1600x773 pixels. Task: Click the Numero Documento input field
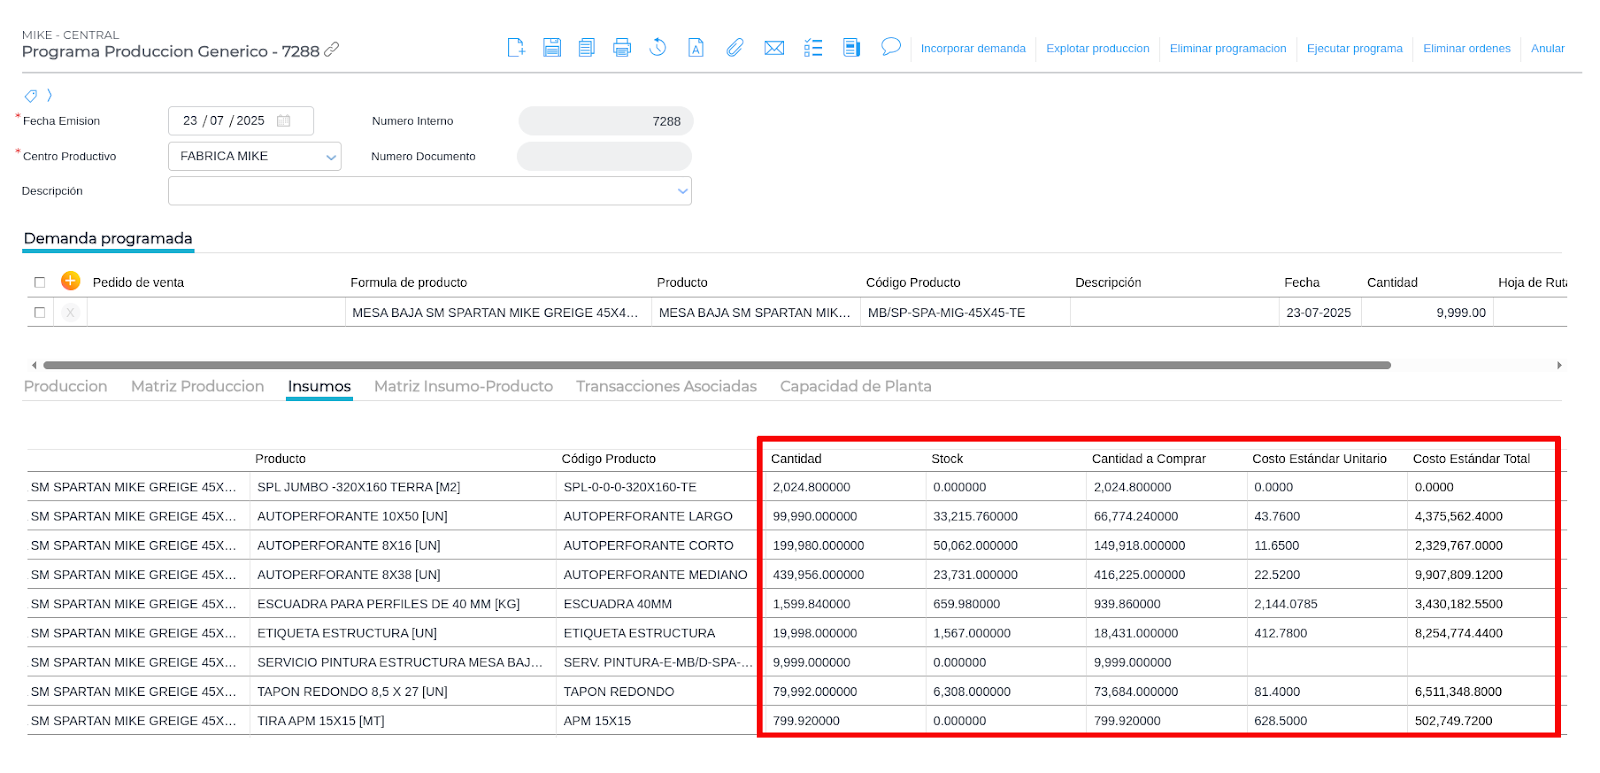(x=604, y=156)
